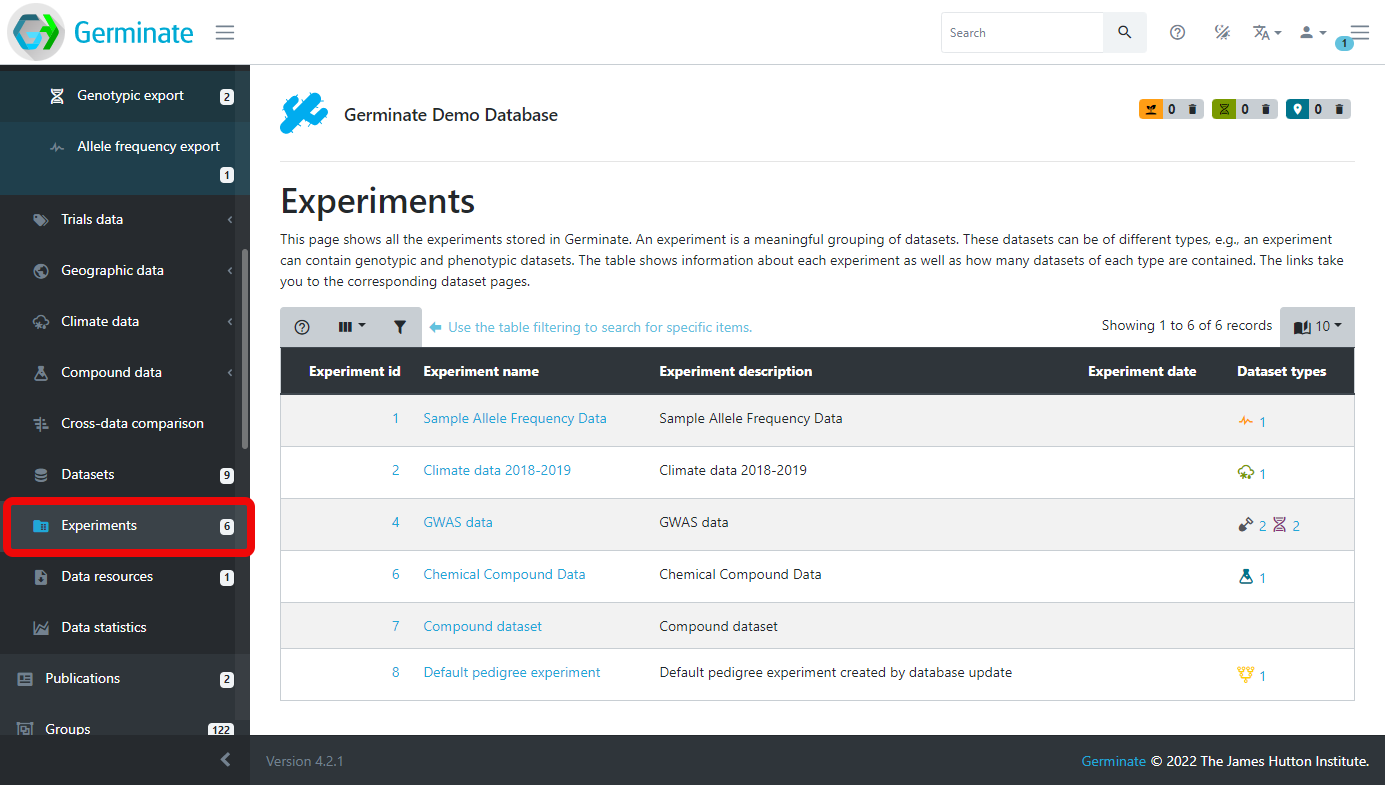Image resolution: width=1385 pixels, height=785 pixels.
Task: Click the green marked markers DNA icon
Action: point(1224,110)
